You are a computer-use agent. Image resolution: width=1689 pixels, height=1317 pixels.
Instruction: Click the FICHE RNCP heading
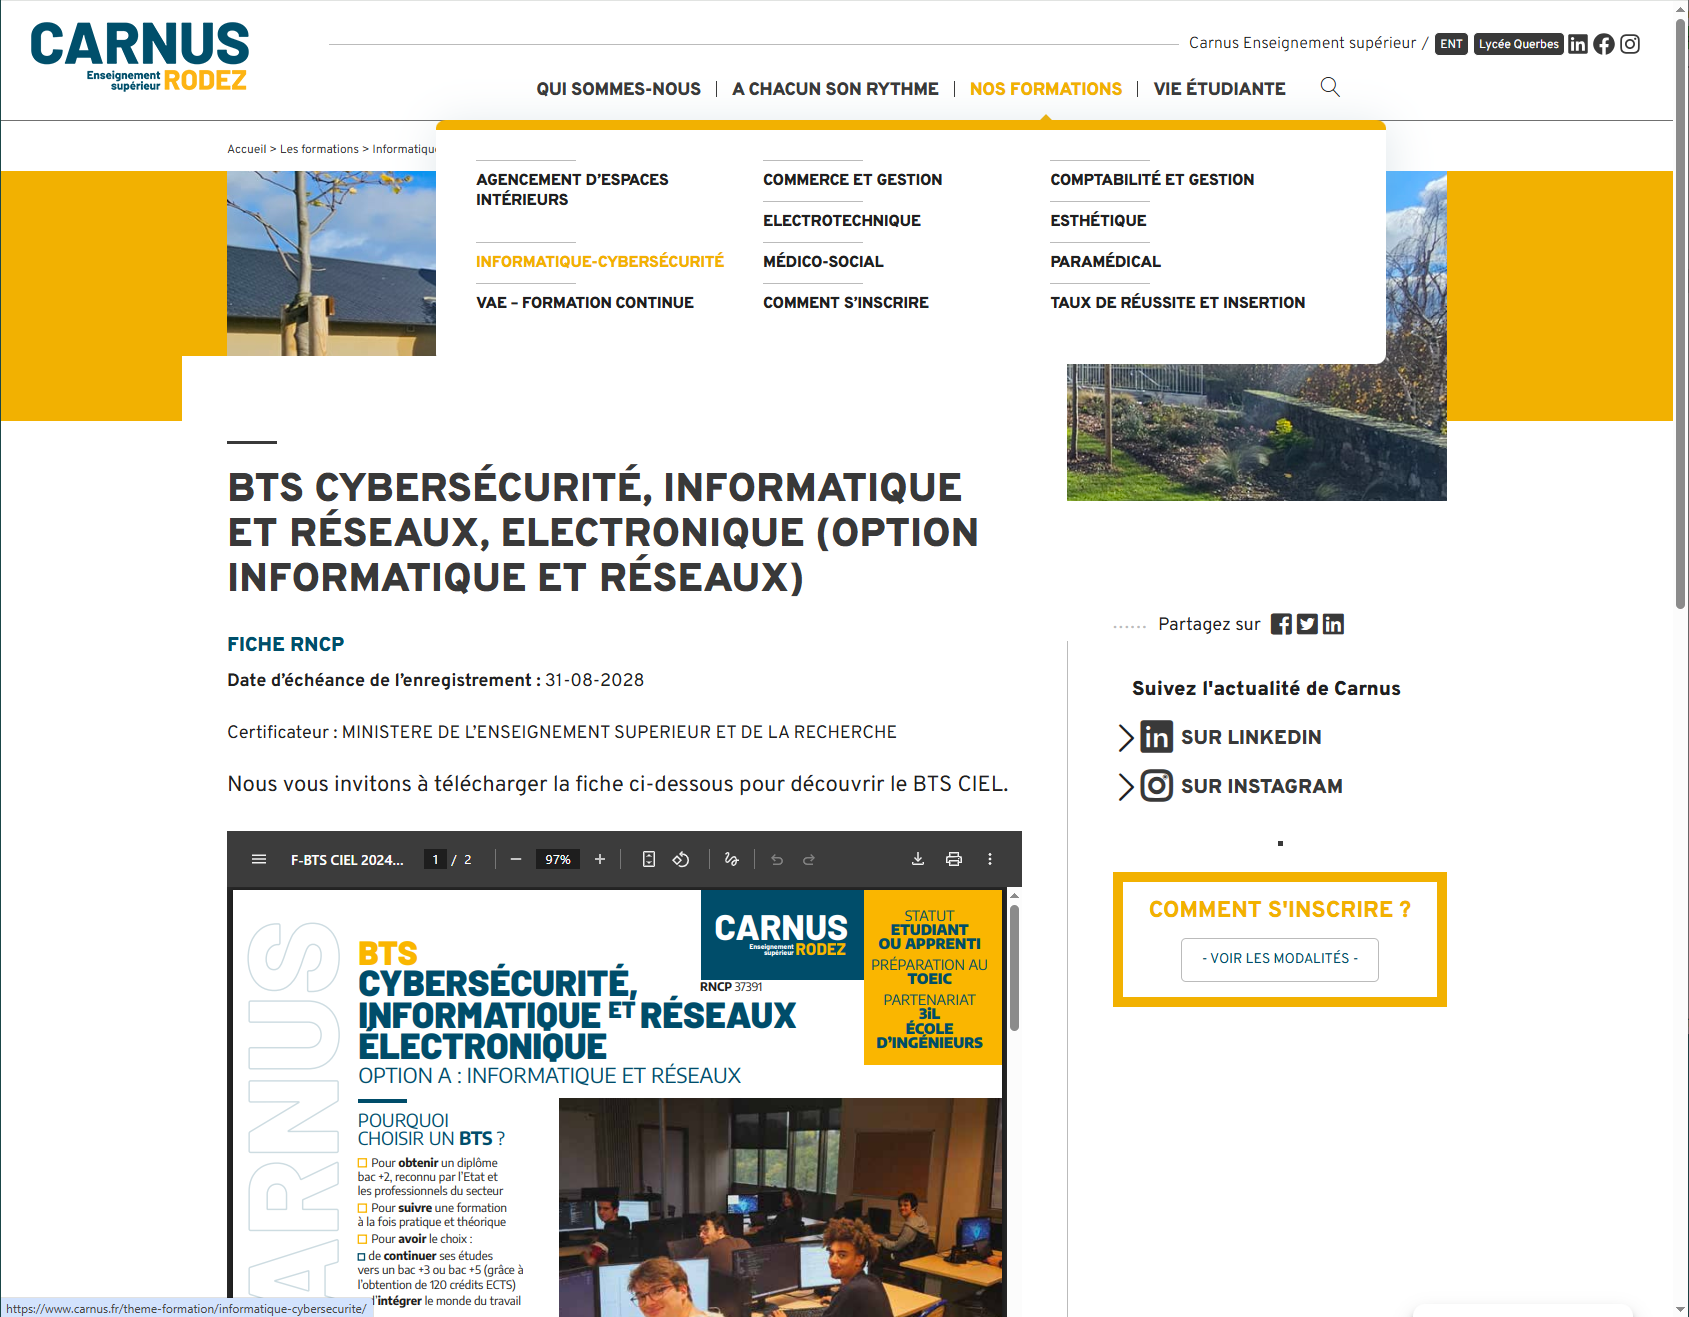(x=286, y=644)
